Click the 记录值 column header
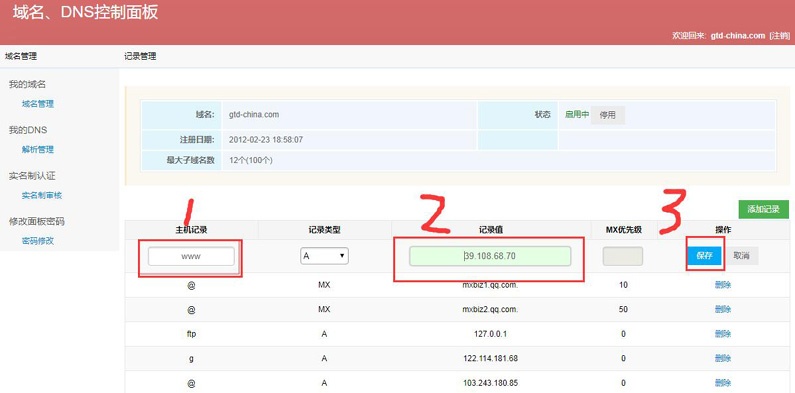Image resolution: width=795 pixels, height=393 pixels. [x=491, y=230]
